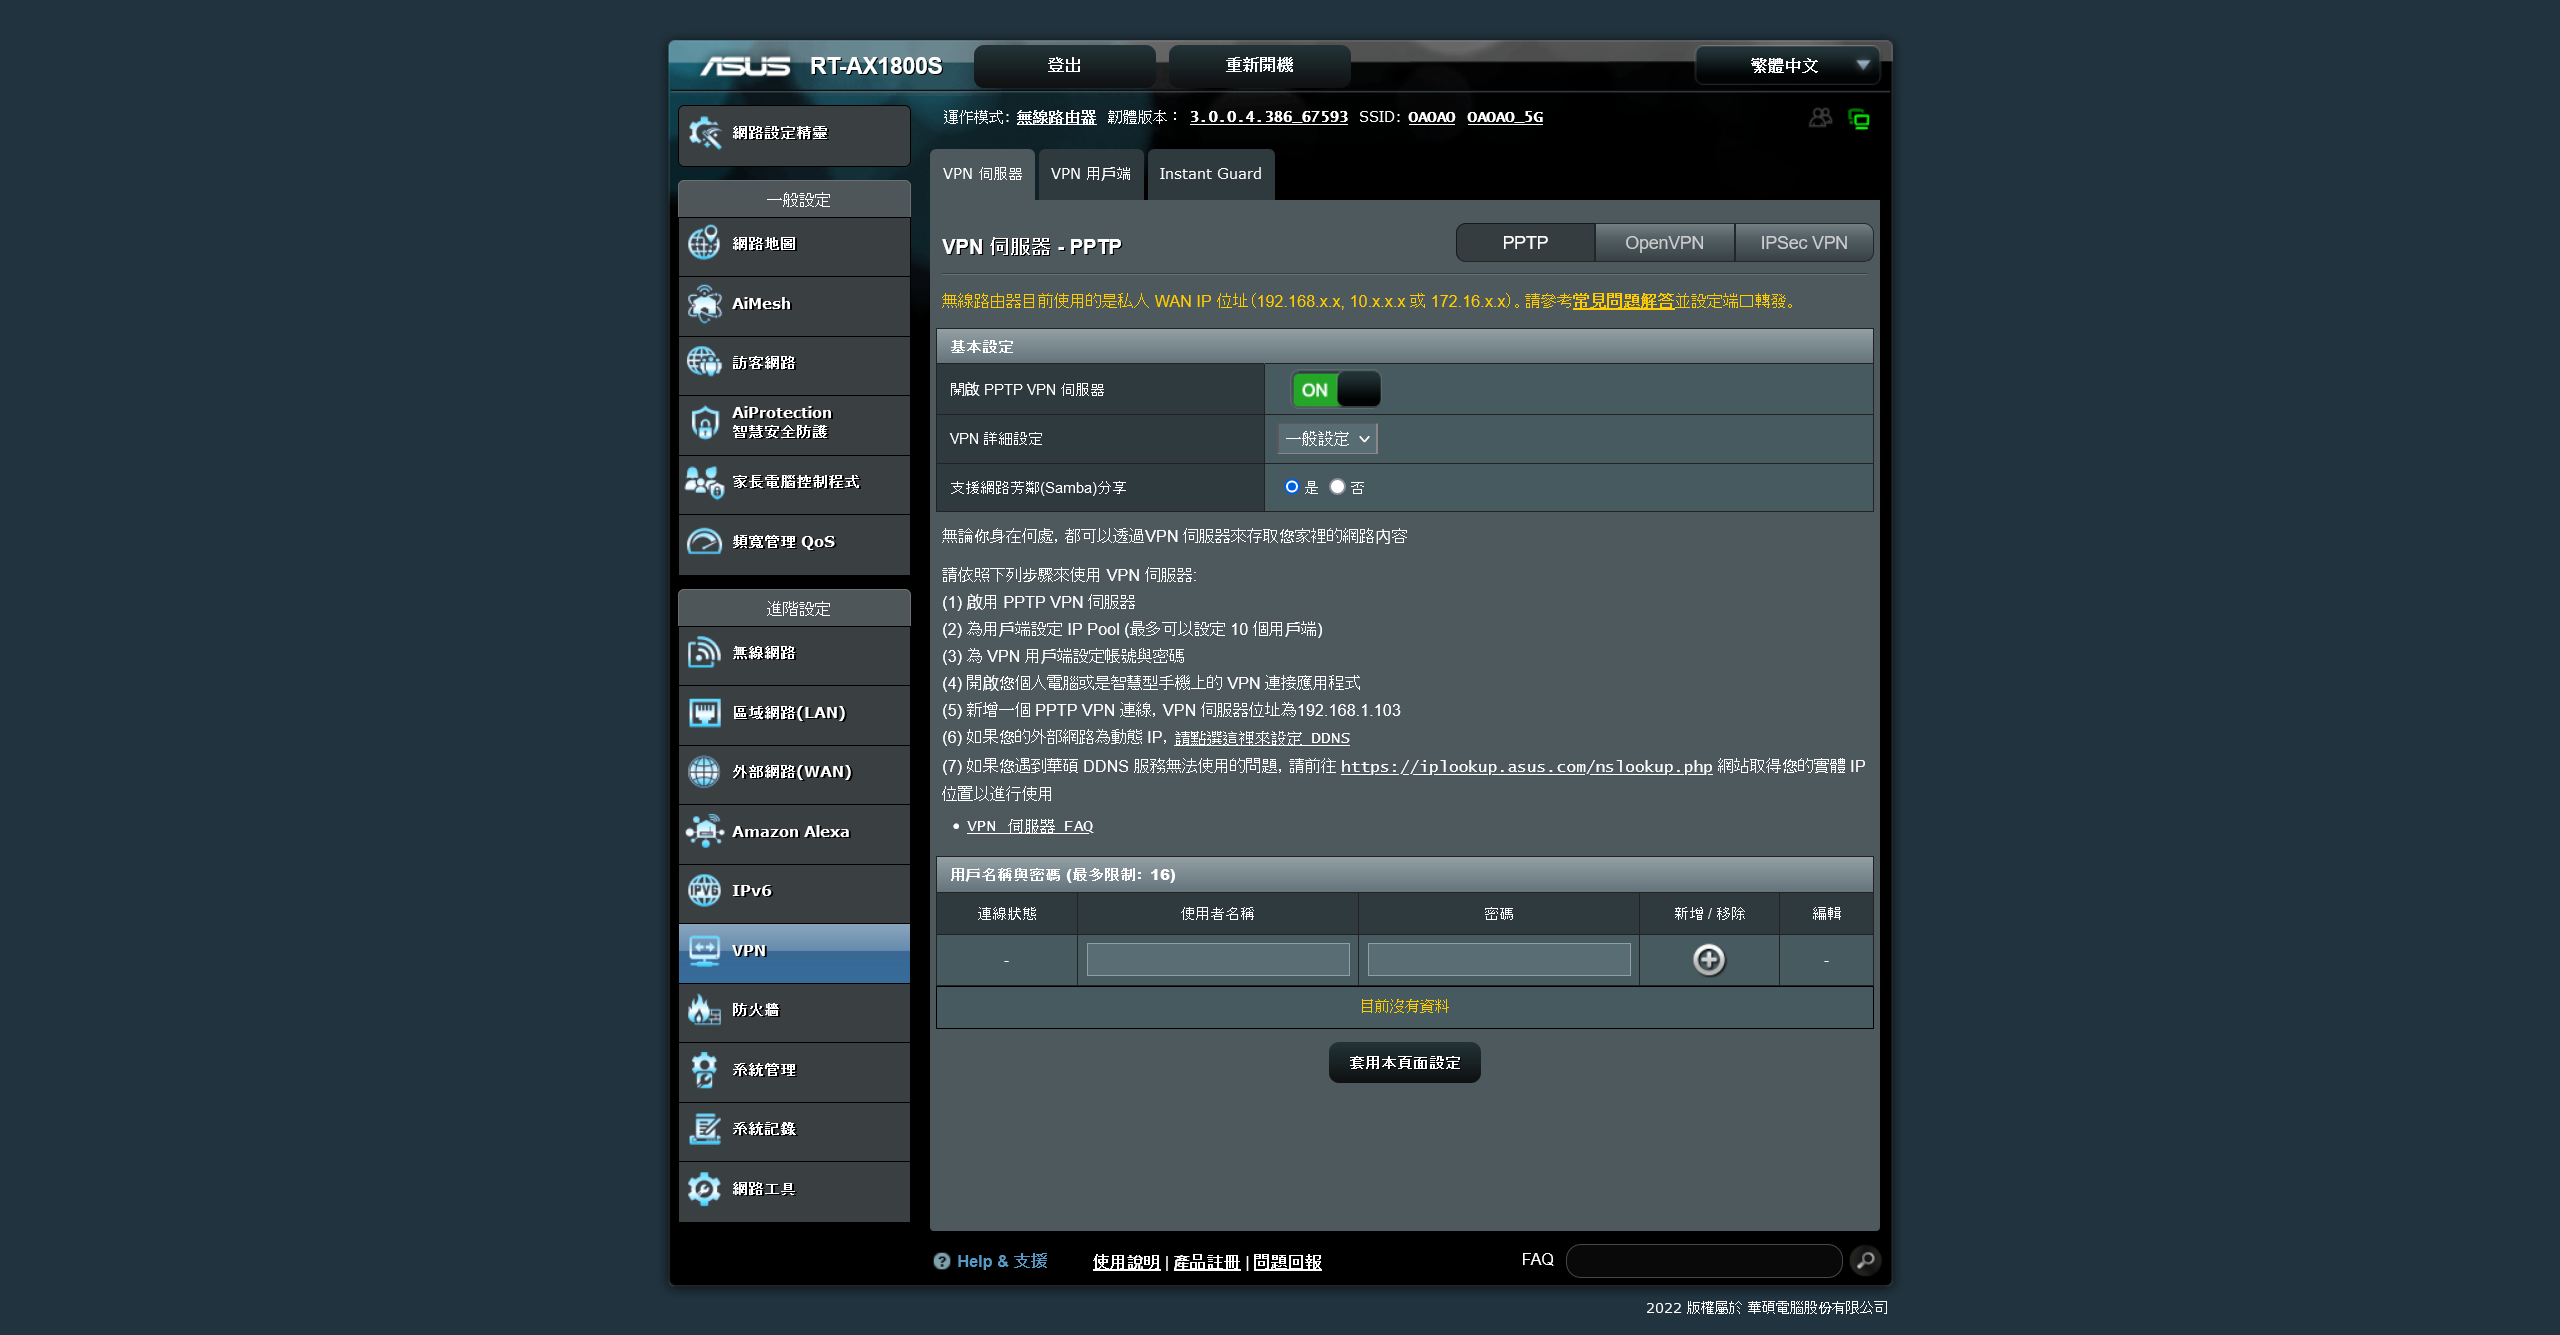The height and width of the screenshot is (1335, 2560).
Task: Open parental controls (家長電腦控制程式) icon
Action: [704, 482]
